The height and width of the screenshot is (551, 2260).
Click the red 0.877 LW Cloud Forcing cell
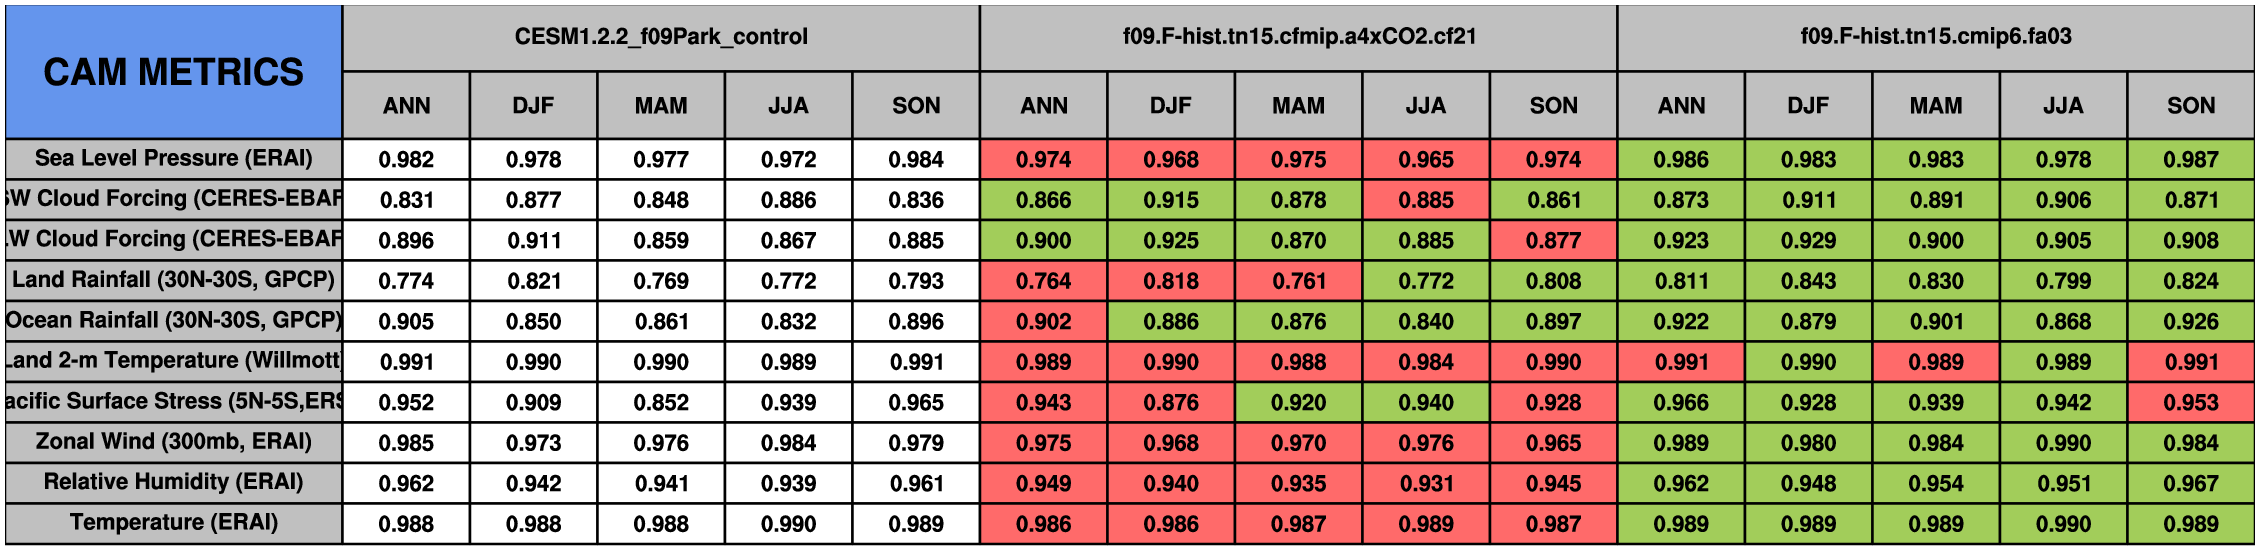[x=1553, y=240]
